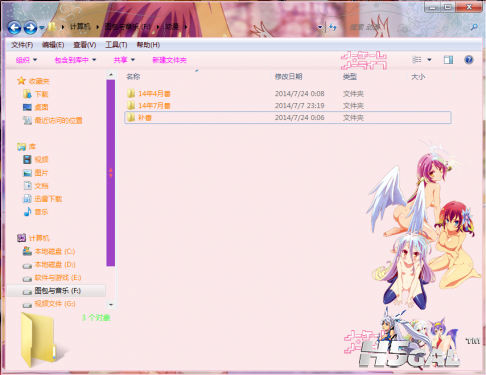Open the 文件(F) menu

[22, 45]
